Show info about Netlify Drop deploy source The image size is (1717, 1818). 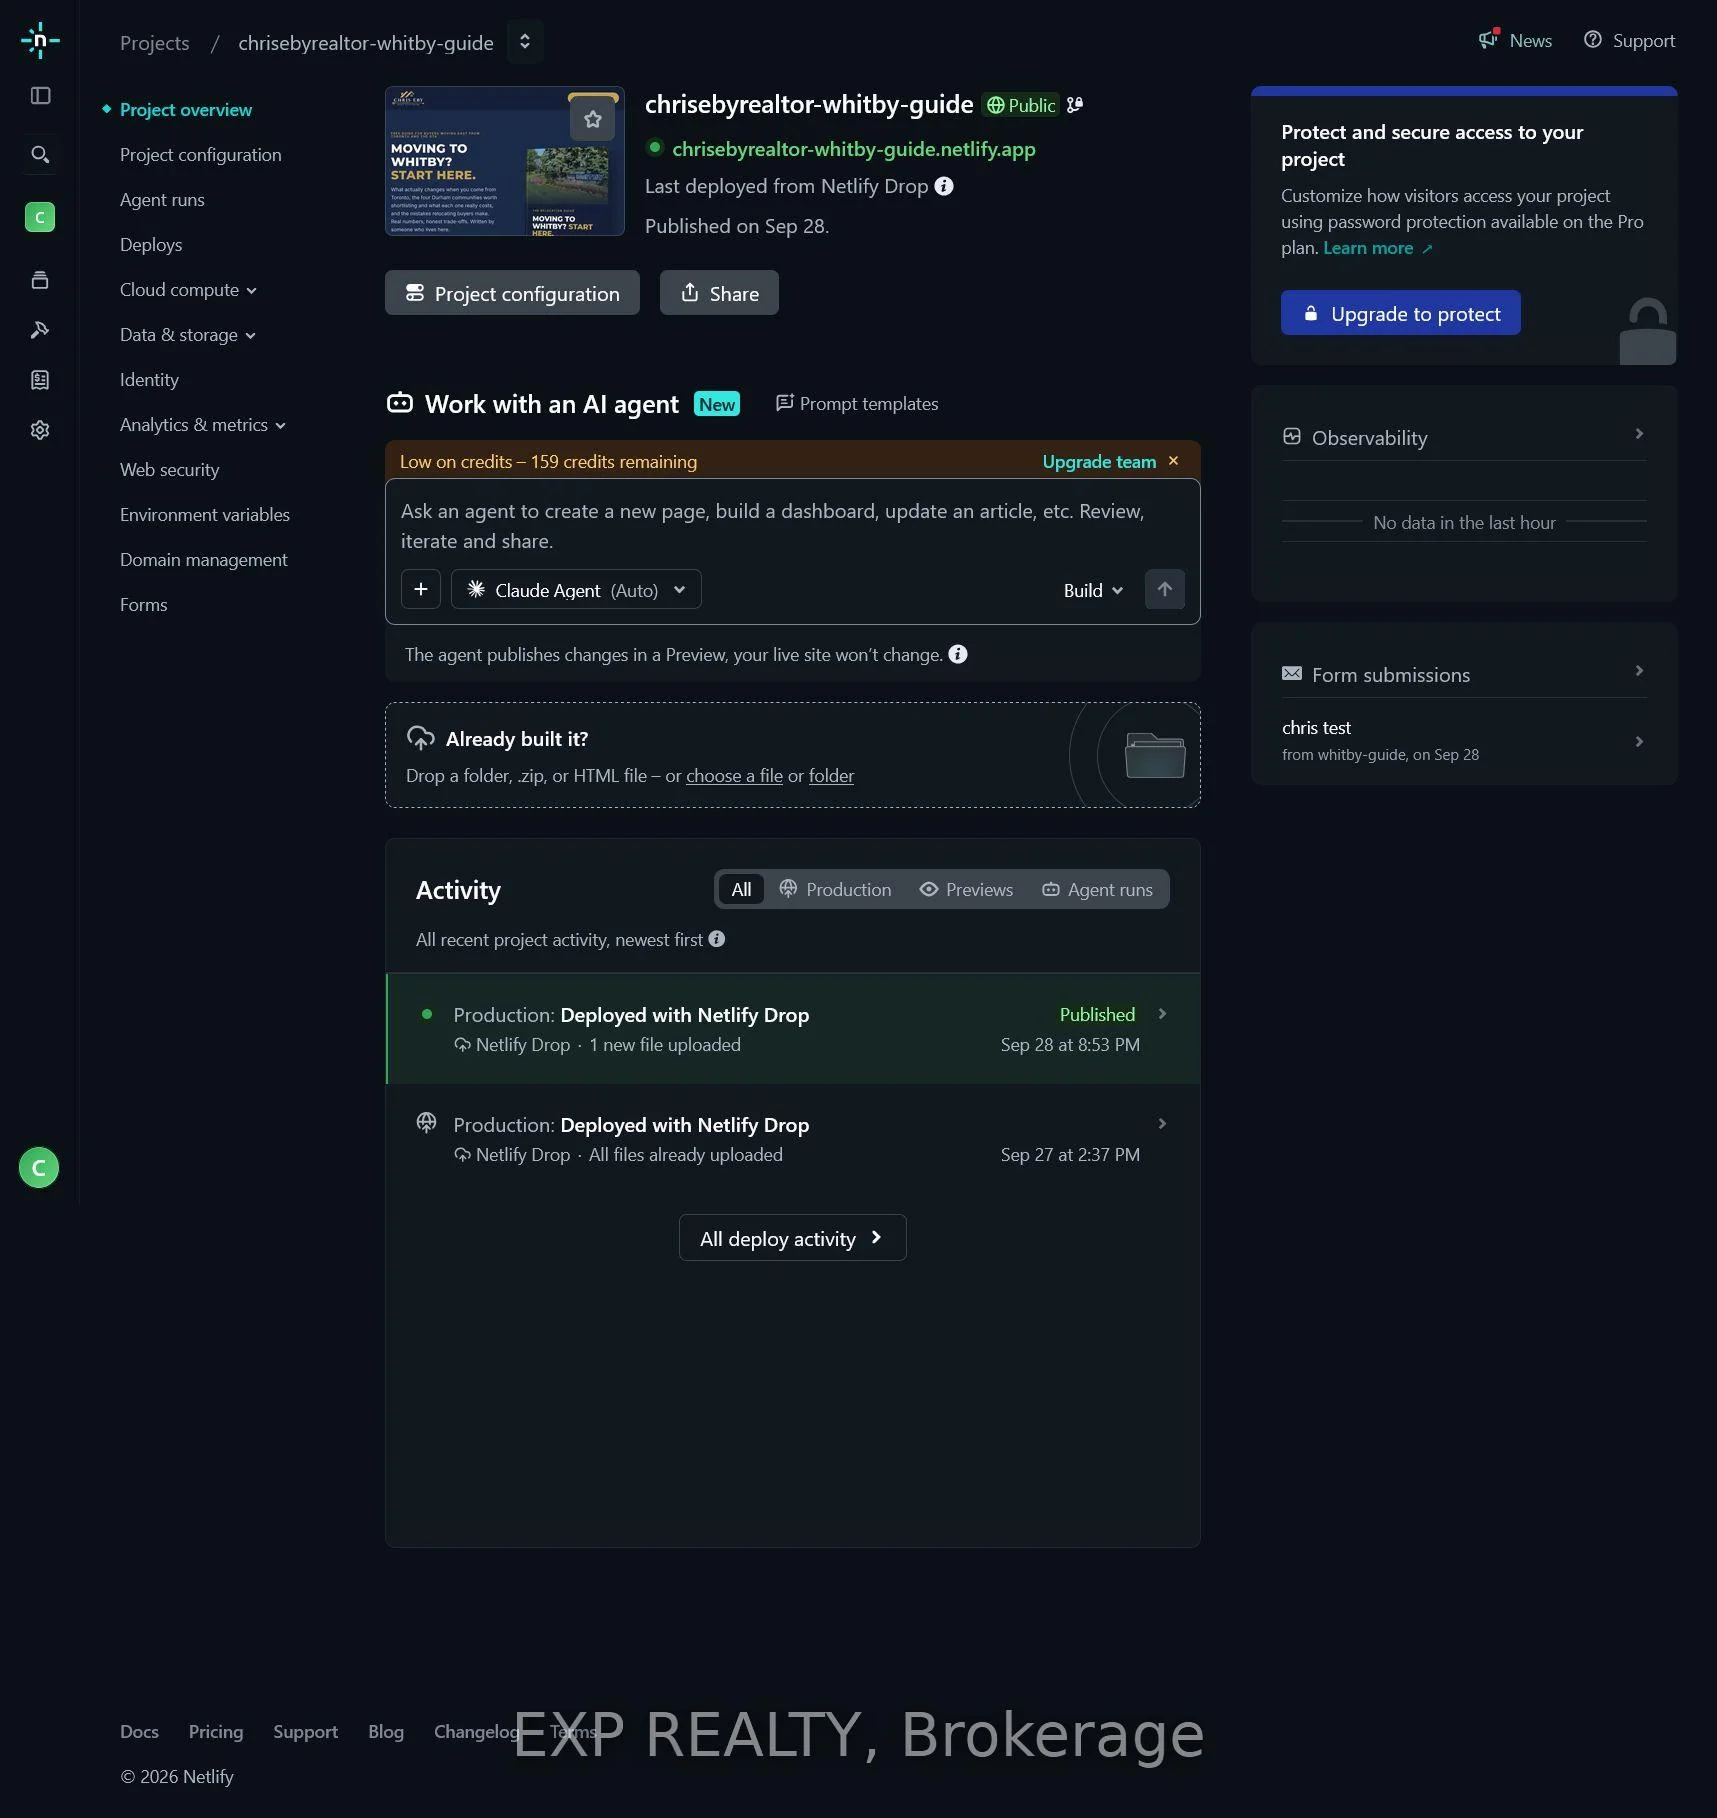point(944,186)
